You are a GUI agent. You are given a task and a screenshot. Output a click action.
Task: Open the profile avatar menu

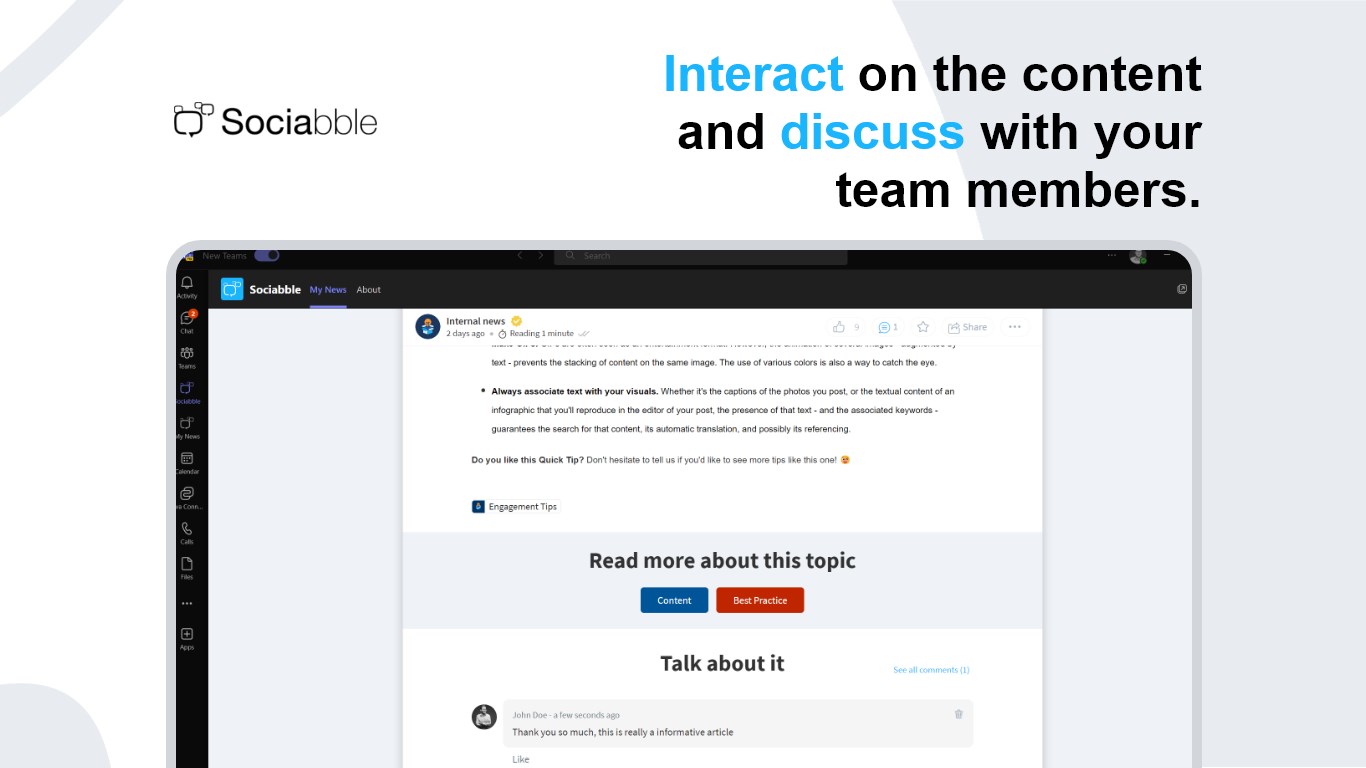[1137, 256]
